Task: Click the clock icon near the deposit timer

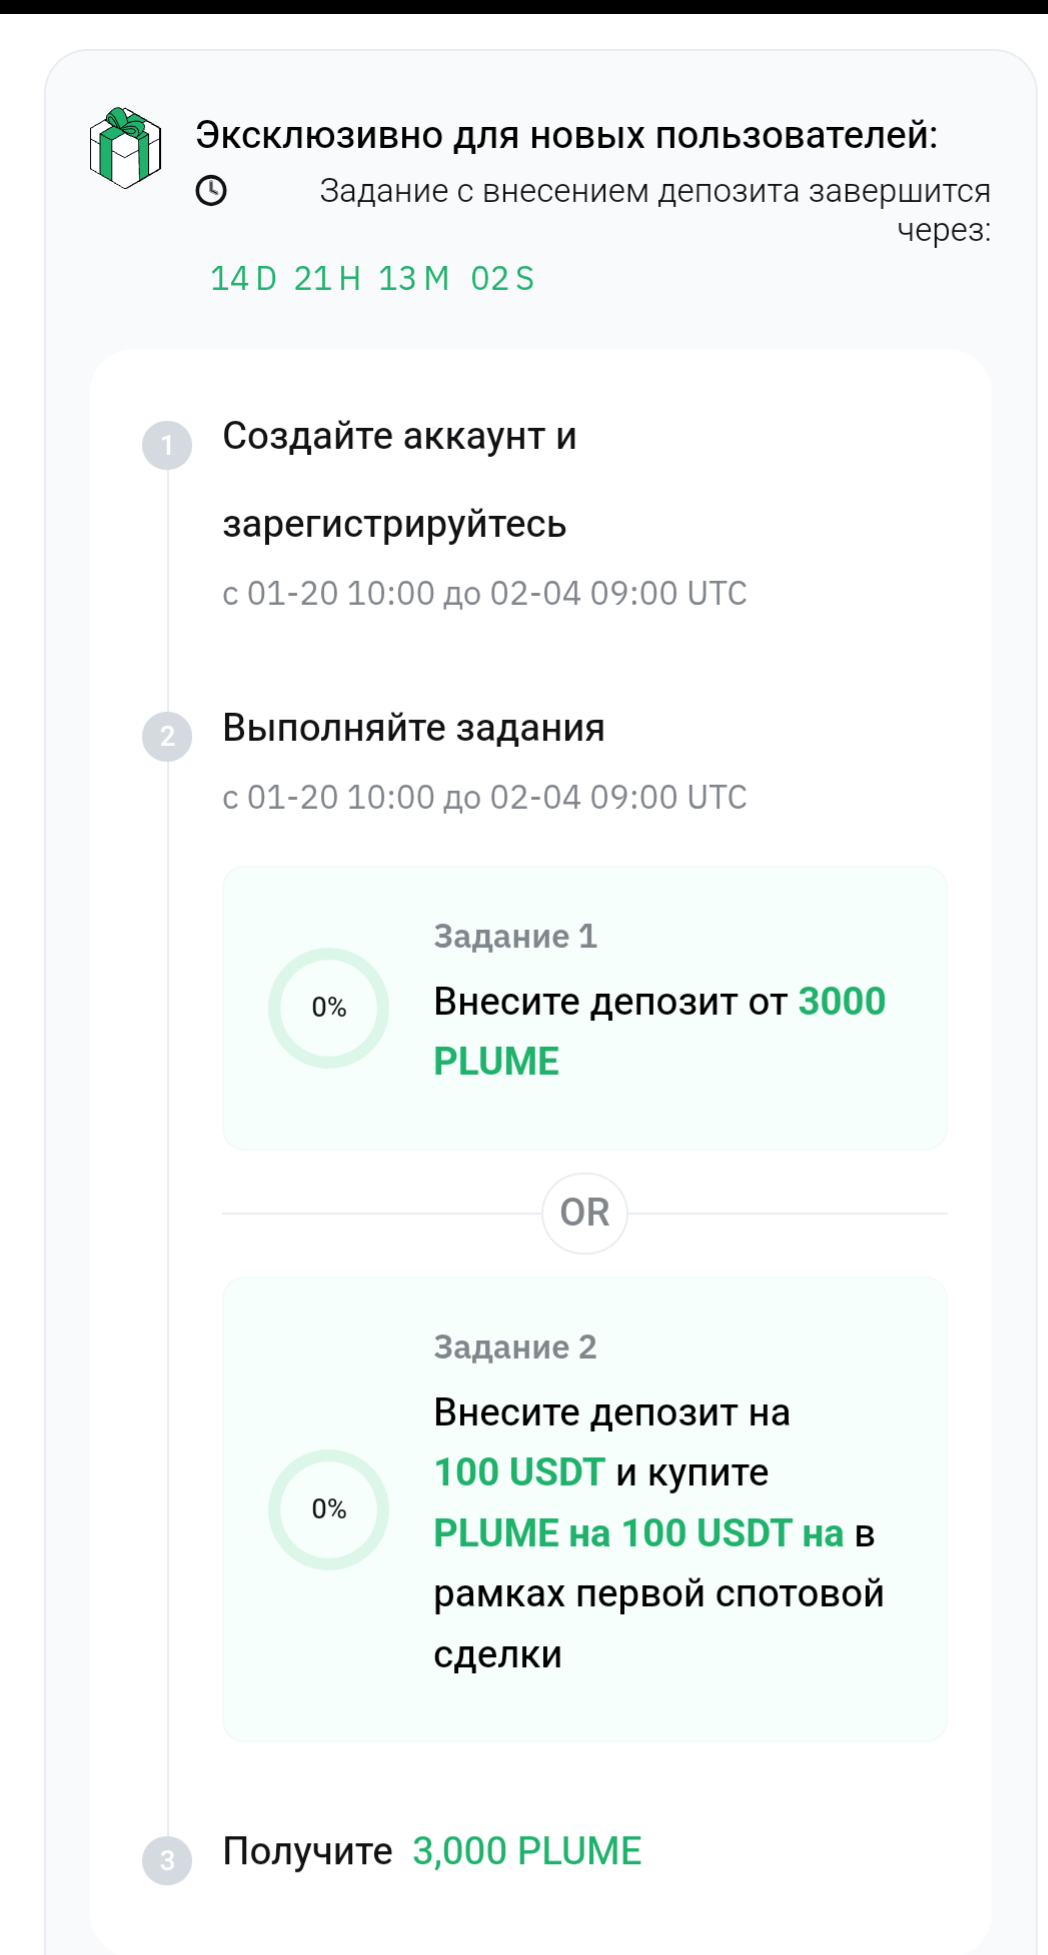Action: (211, 190)
